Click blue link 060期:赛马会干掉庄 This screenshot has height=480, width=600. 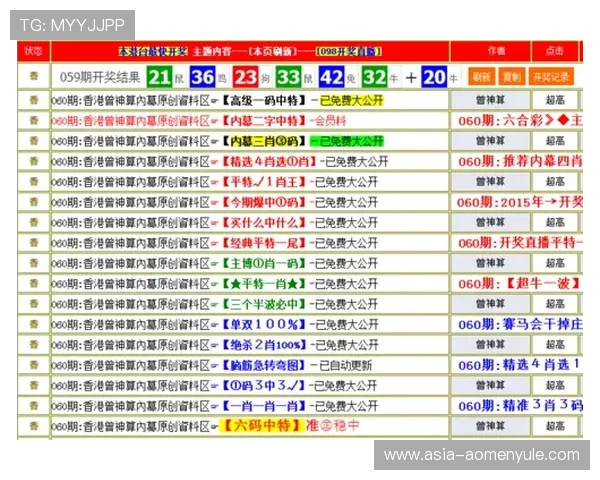pos(520,324)
